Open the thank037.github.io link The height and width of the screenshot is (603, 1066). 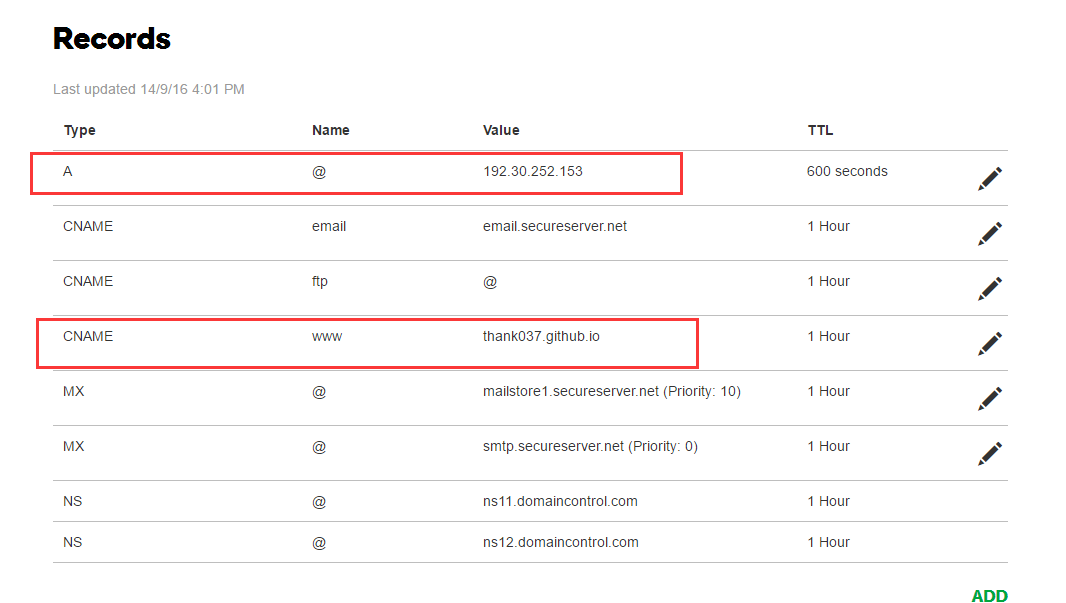[x=542, y=336]
